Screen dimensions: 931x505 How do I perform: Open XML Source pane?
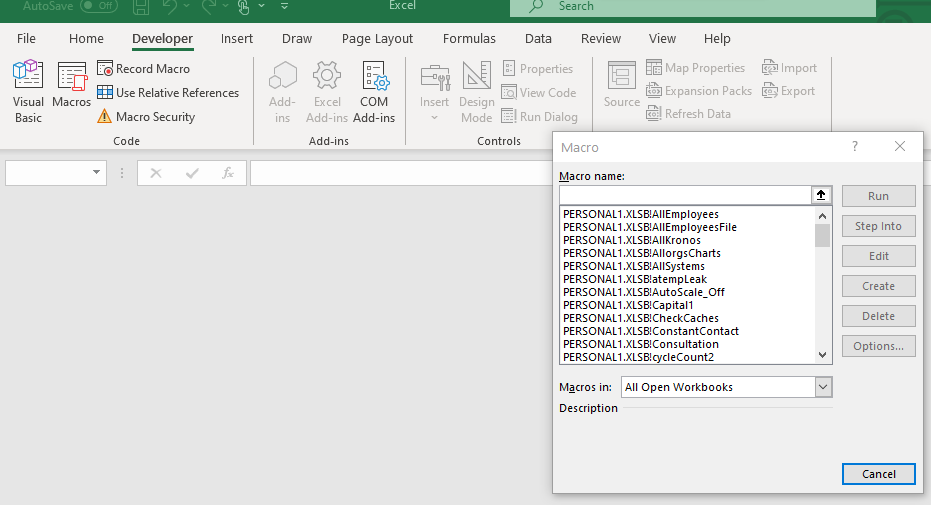click(x=622, y=85)
